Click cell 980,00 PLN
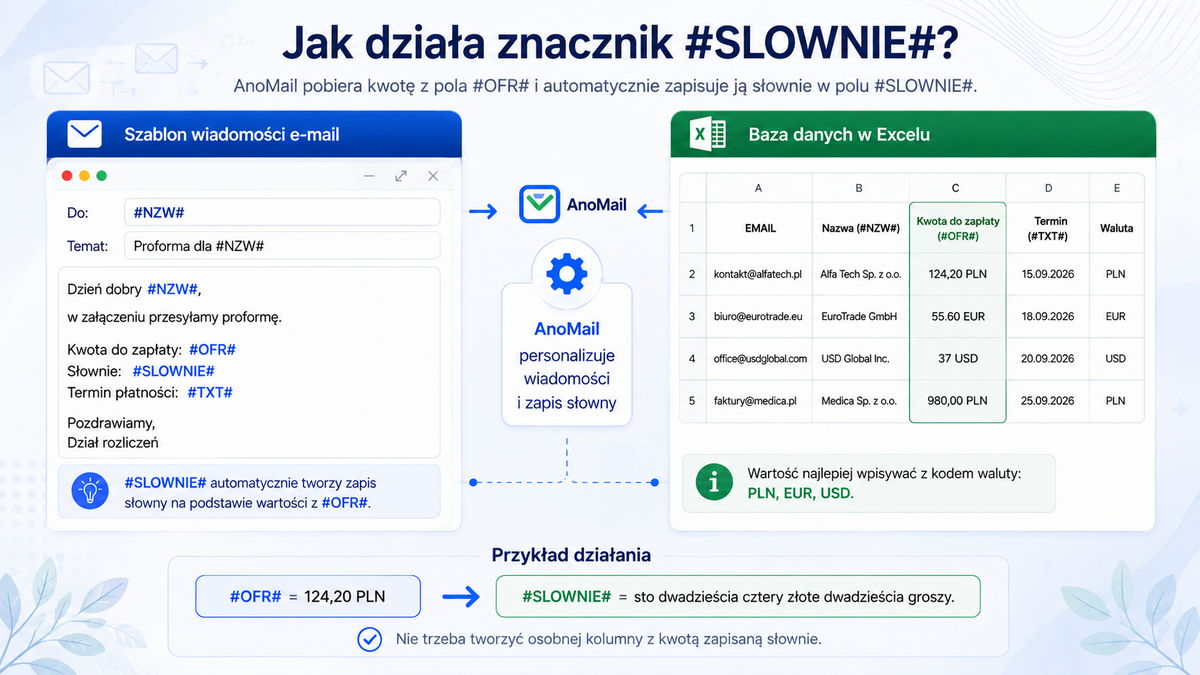The width and height of the screenshot is (1200, 675). [957, 401]
